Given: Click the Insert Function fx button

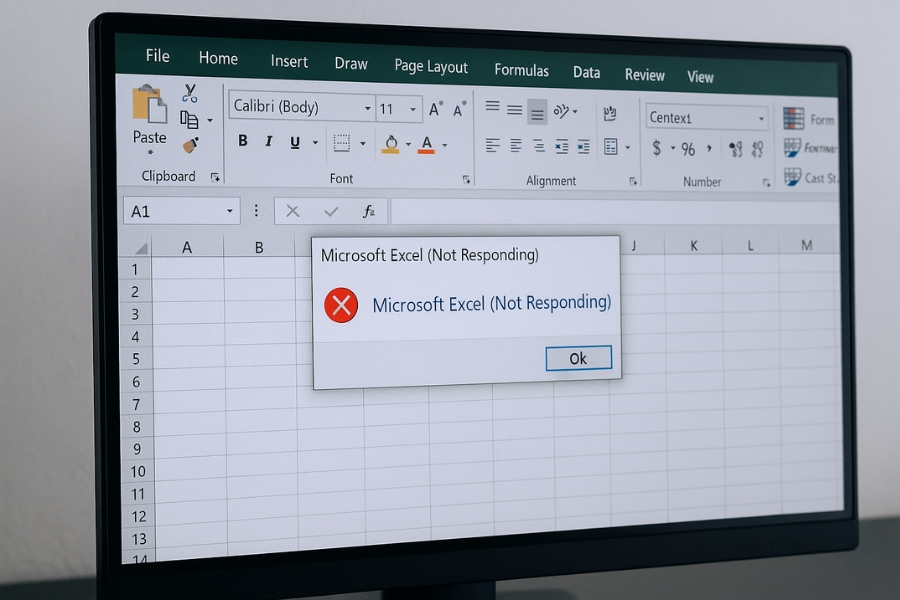Looking at the screenshot, I should click(369, 211).
